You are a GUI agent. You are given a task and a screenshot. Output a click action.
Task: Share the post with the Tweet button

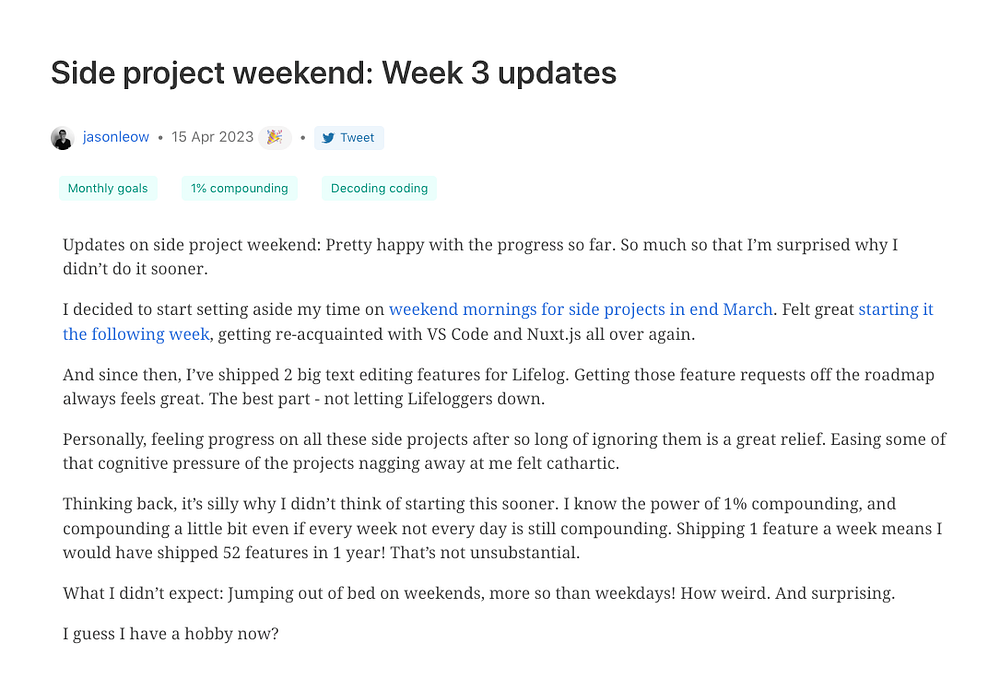pyautogui.click(x=349, y=138)
